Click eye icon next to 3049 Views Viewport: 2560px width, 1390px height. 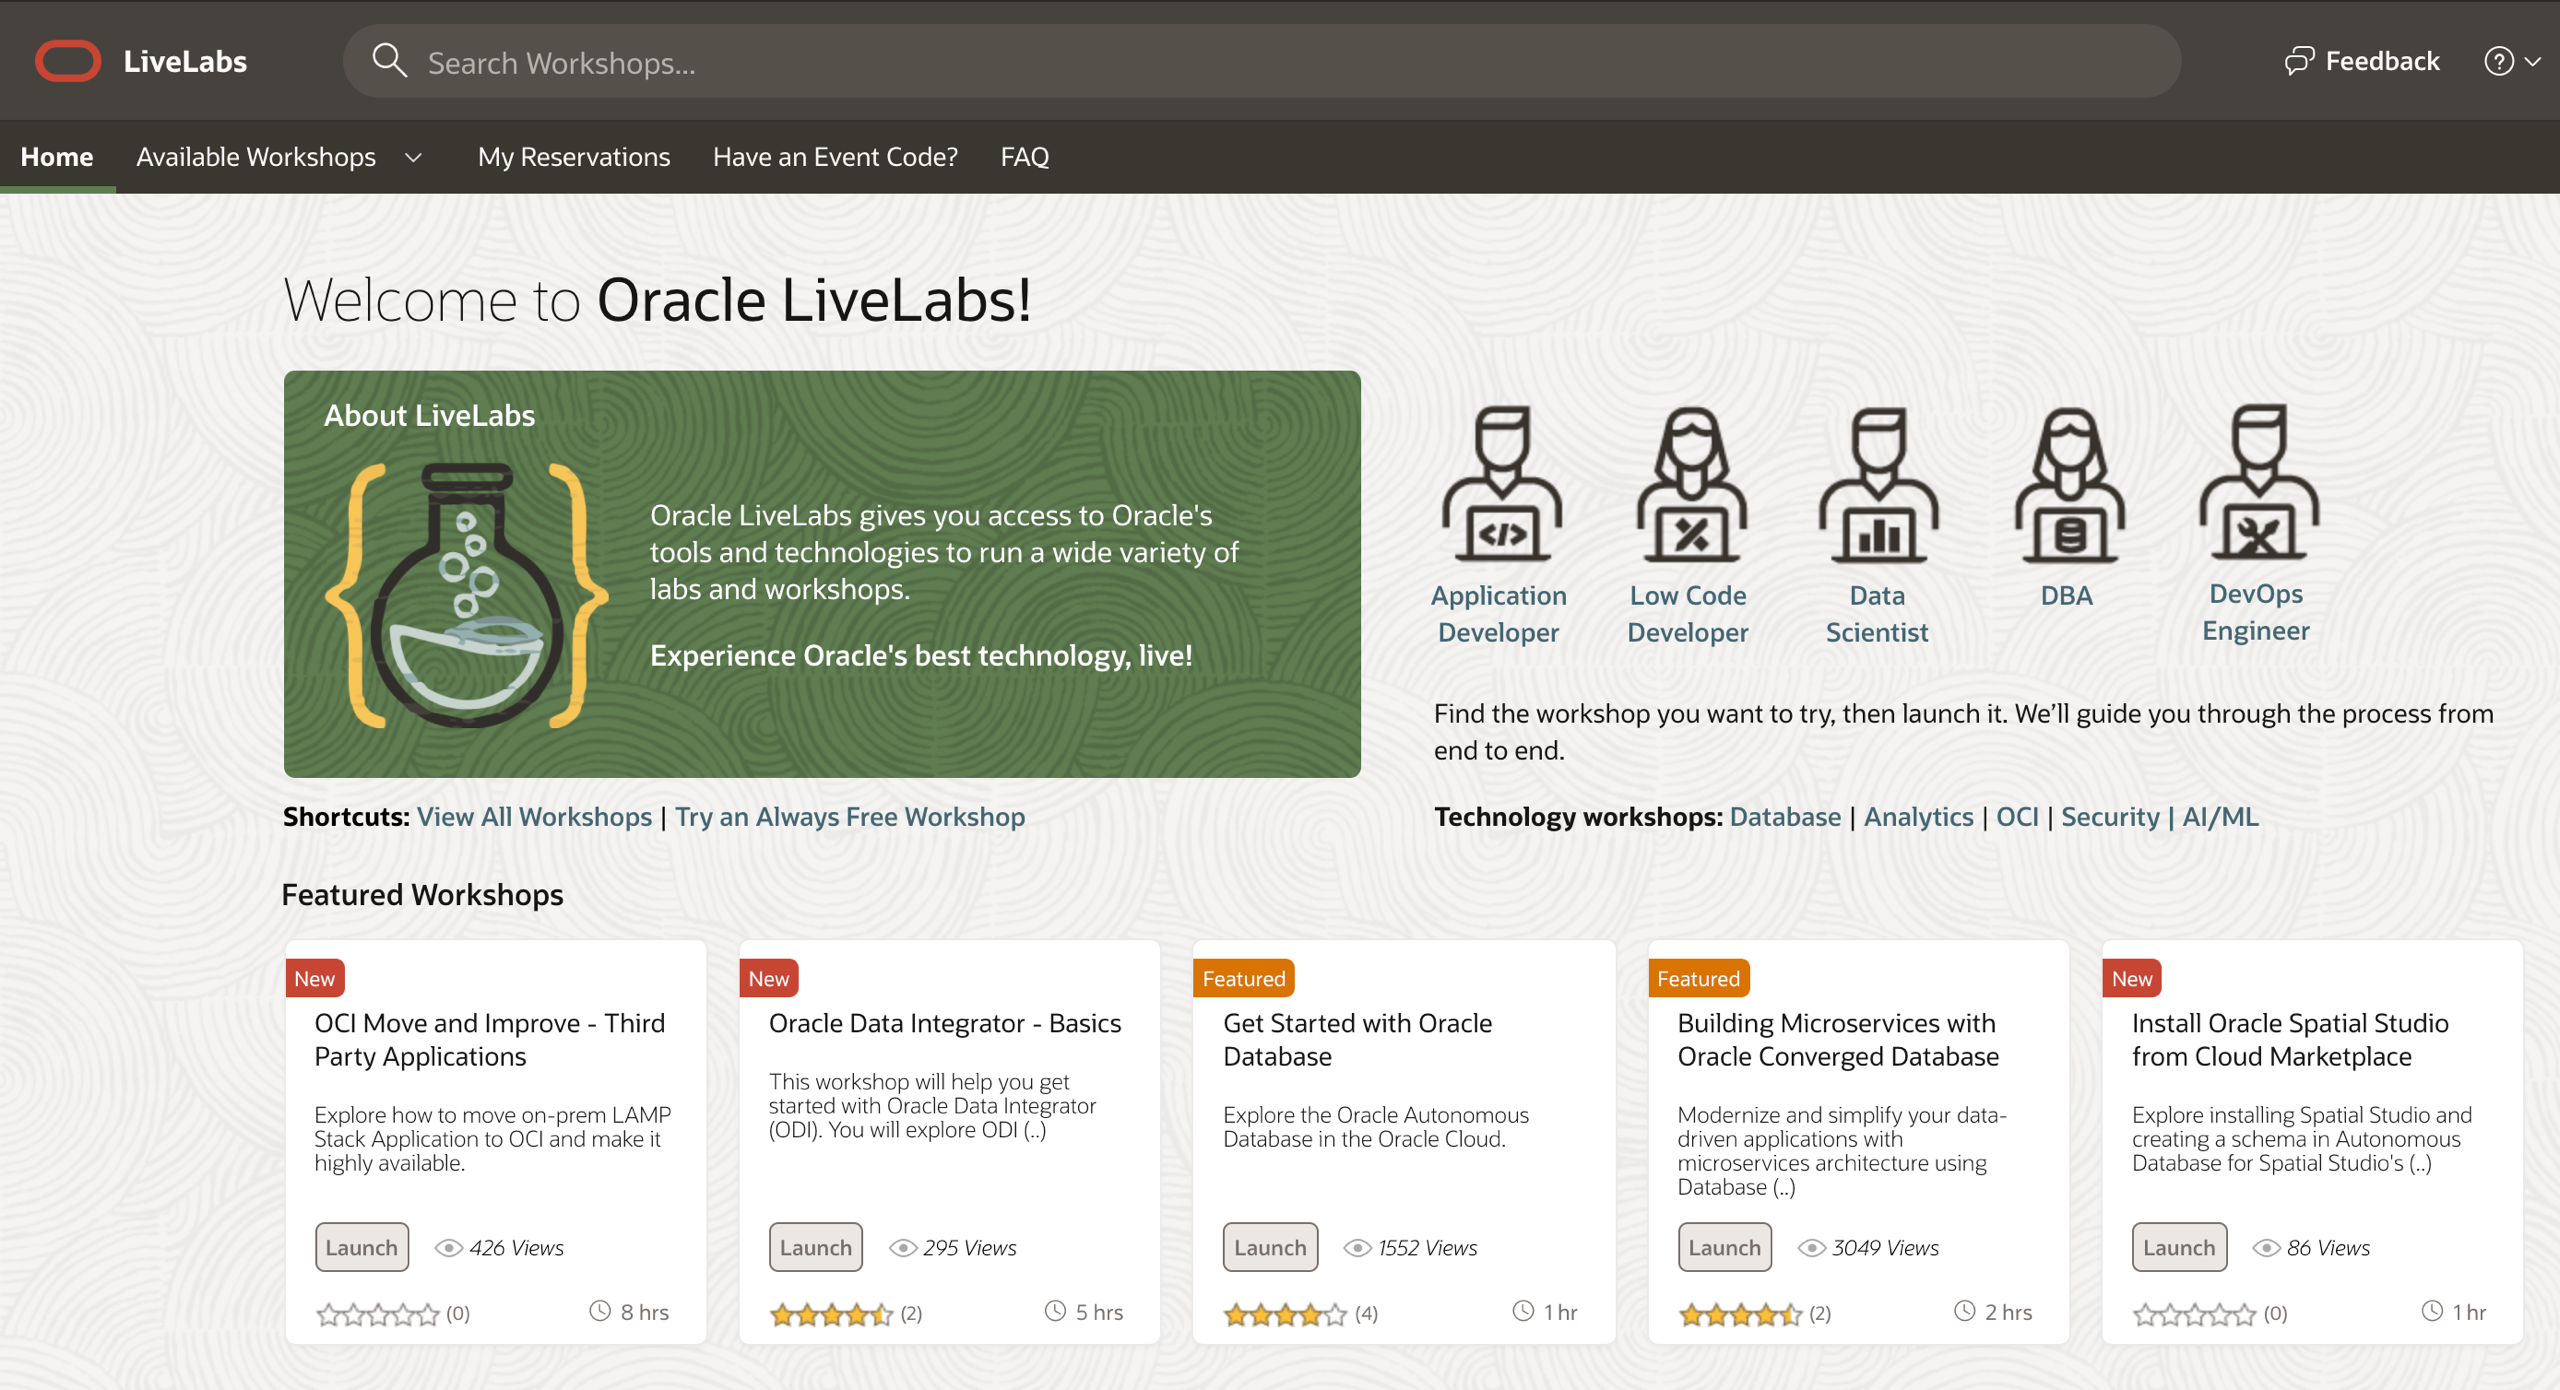1811,1247
